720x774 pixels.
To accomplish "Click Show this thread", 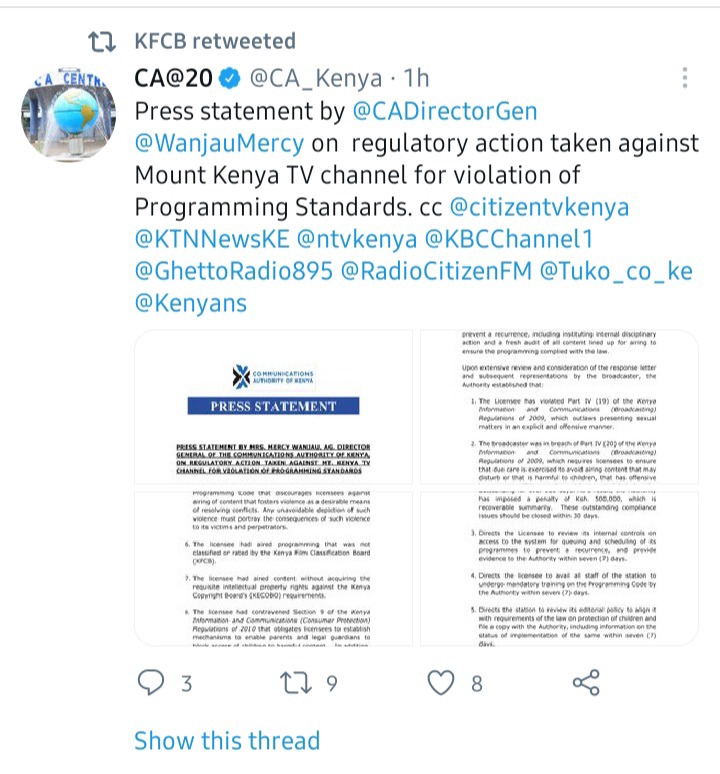I will [x=227, y=740].
